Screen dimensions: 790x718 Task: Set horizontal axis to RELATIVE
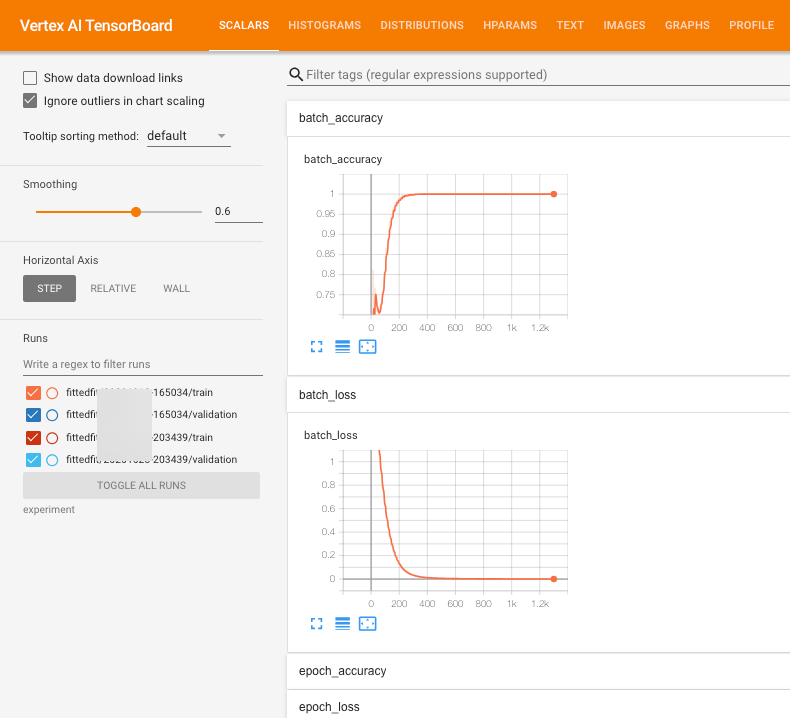click(x=113, y=288)
